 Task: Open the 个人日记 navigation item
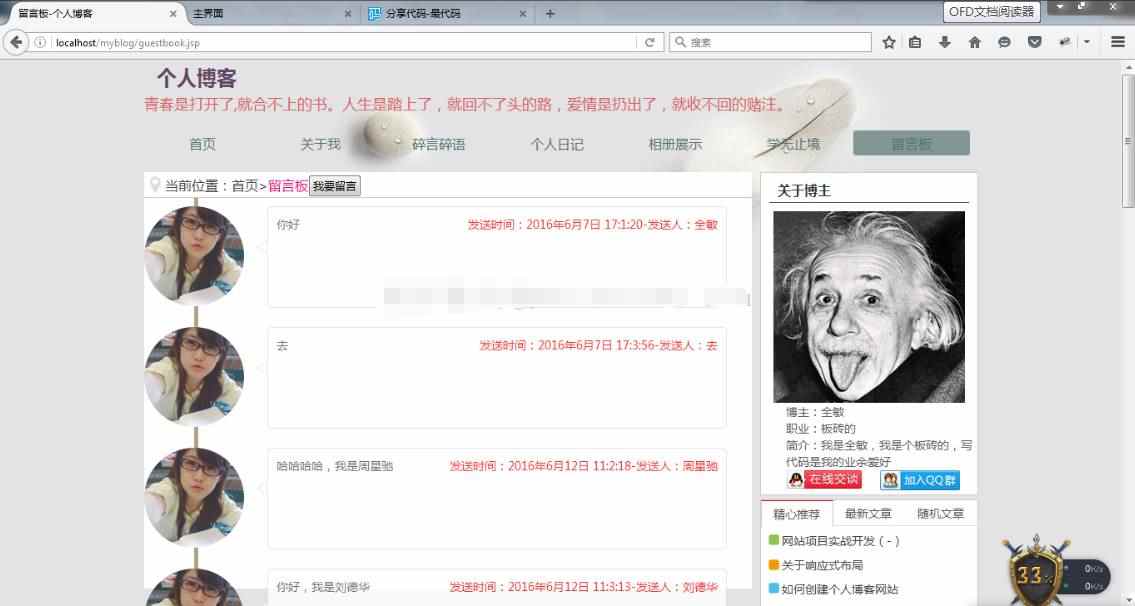click(x=557, y=144)
